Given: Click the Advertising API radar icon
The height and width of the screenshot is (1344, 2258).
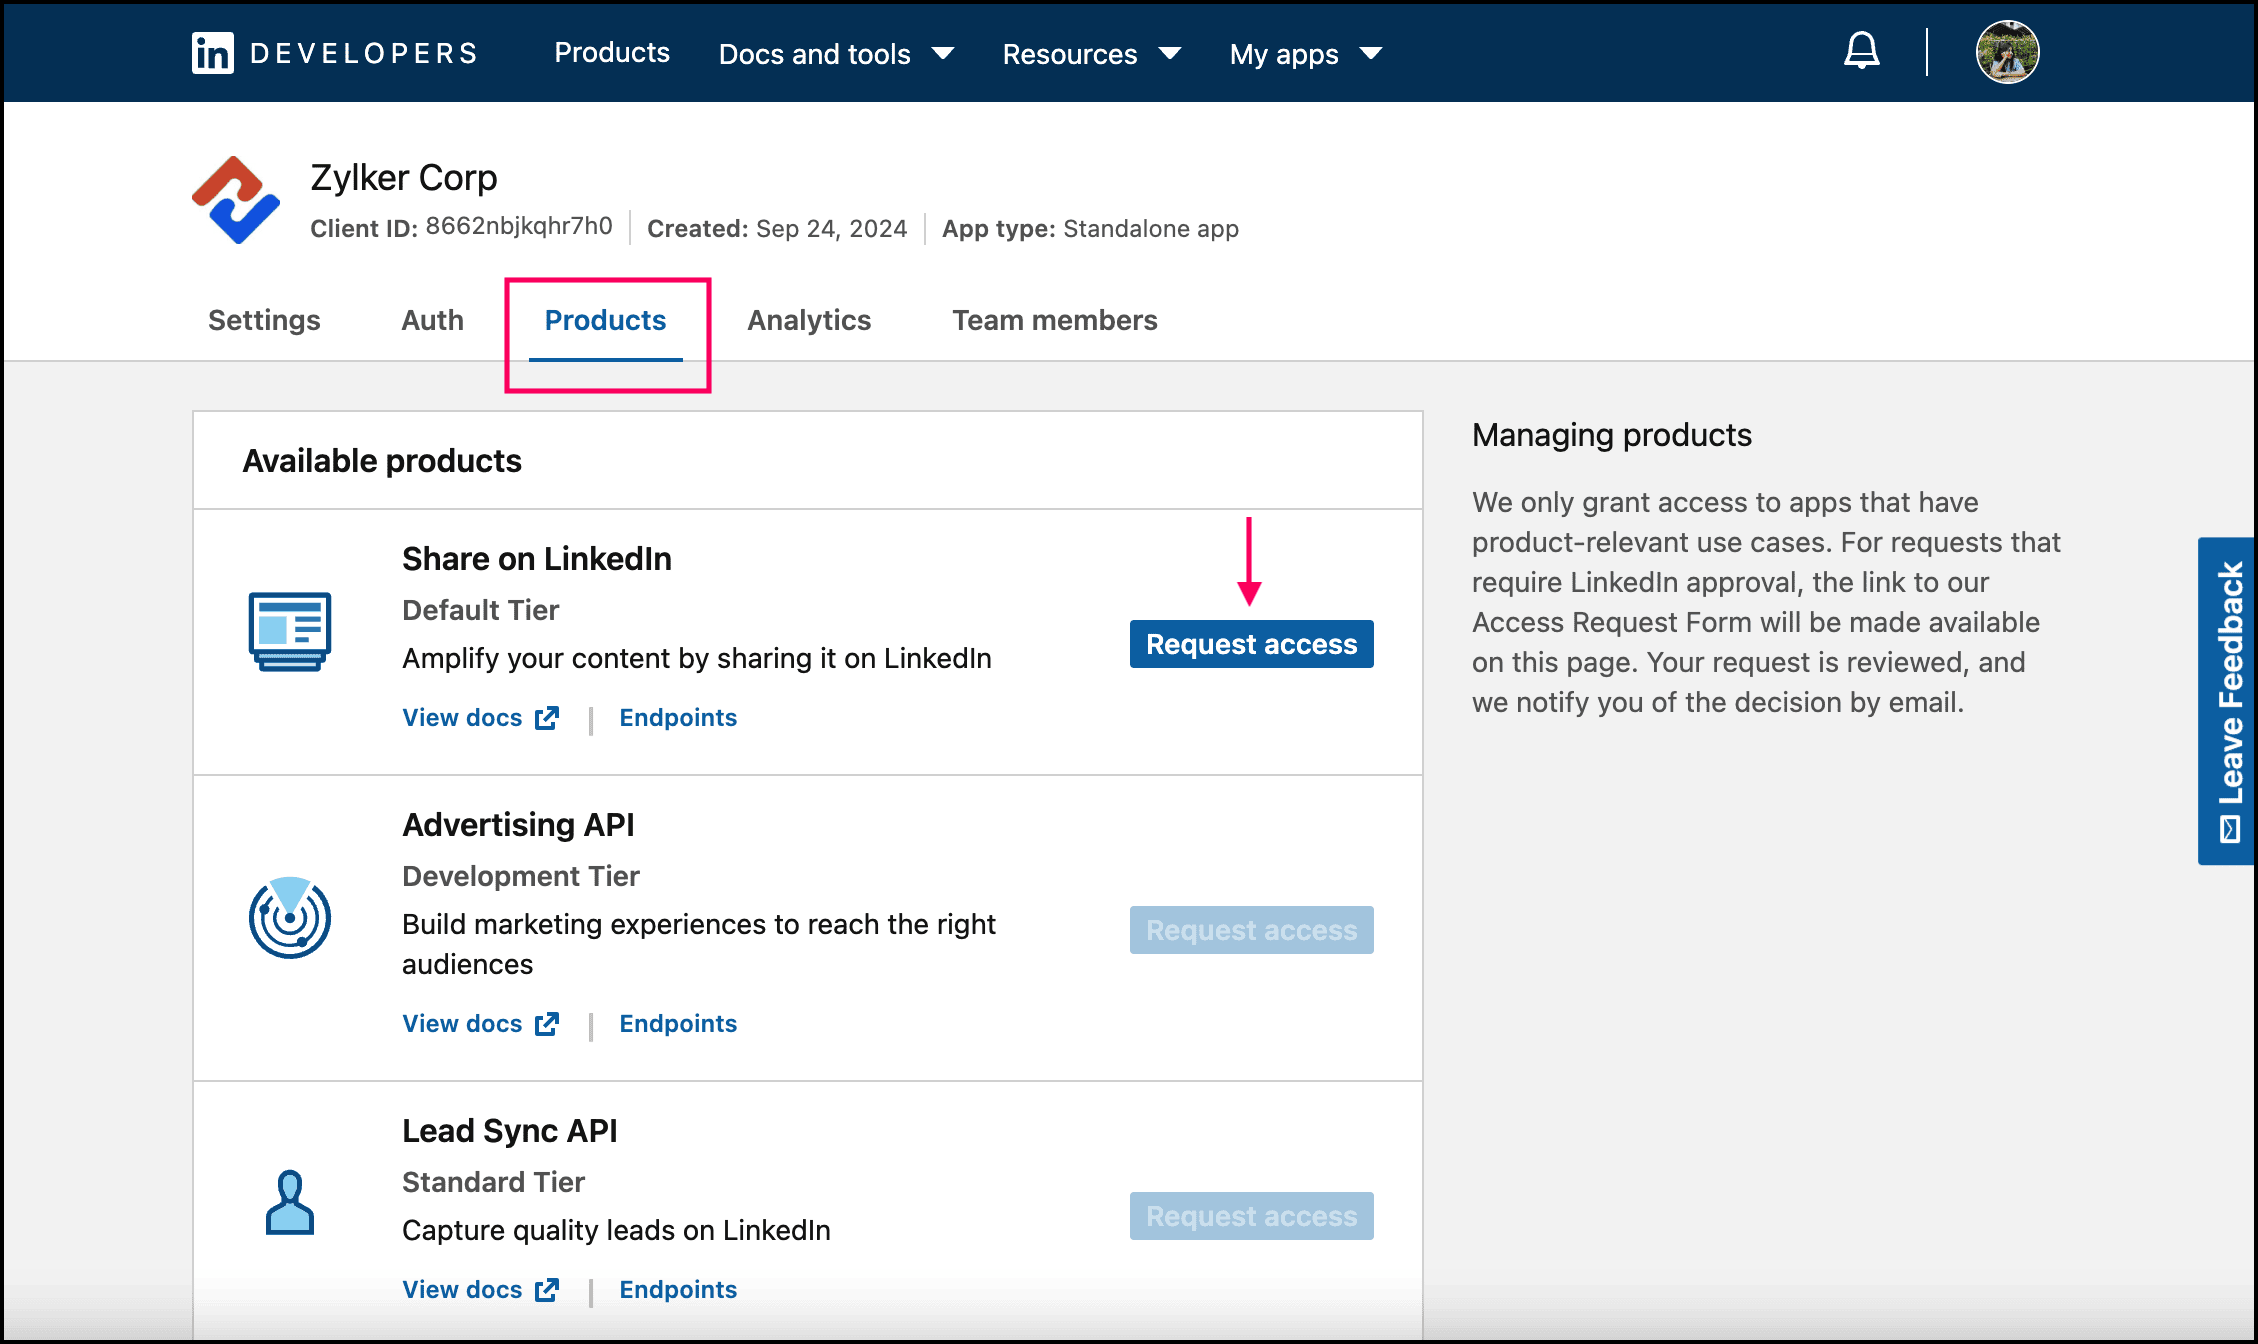Looking at the screenshot, I should point(290,917).
